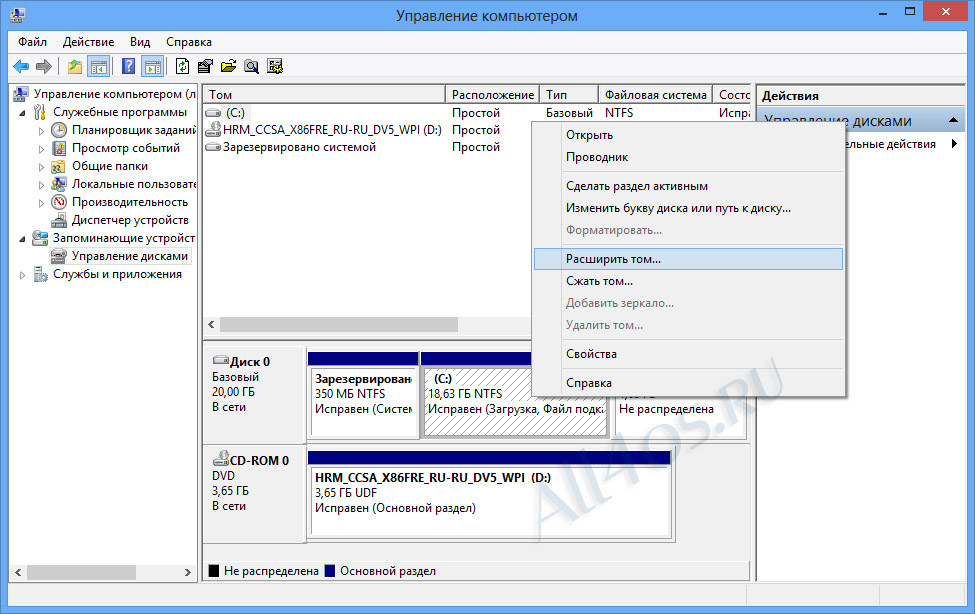Viewport: 975px width, 614px height.
Task: Select Проводник in the context menu
Action: [x=688, y=157]
